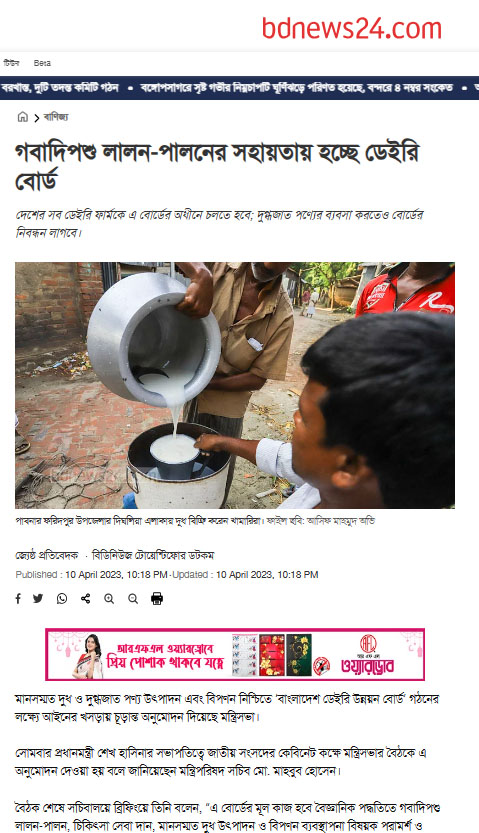The height and width of the screenshot is (833, 479).
Task: Select the টিউন item in top bar
Action: [x=11, y=63]
